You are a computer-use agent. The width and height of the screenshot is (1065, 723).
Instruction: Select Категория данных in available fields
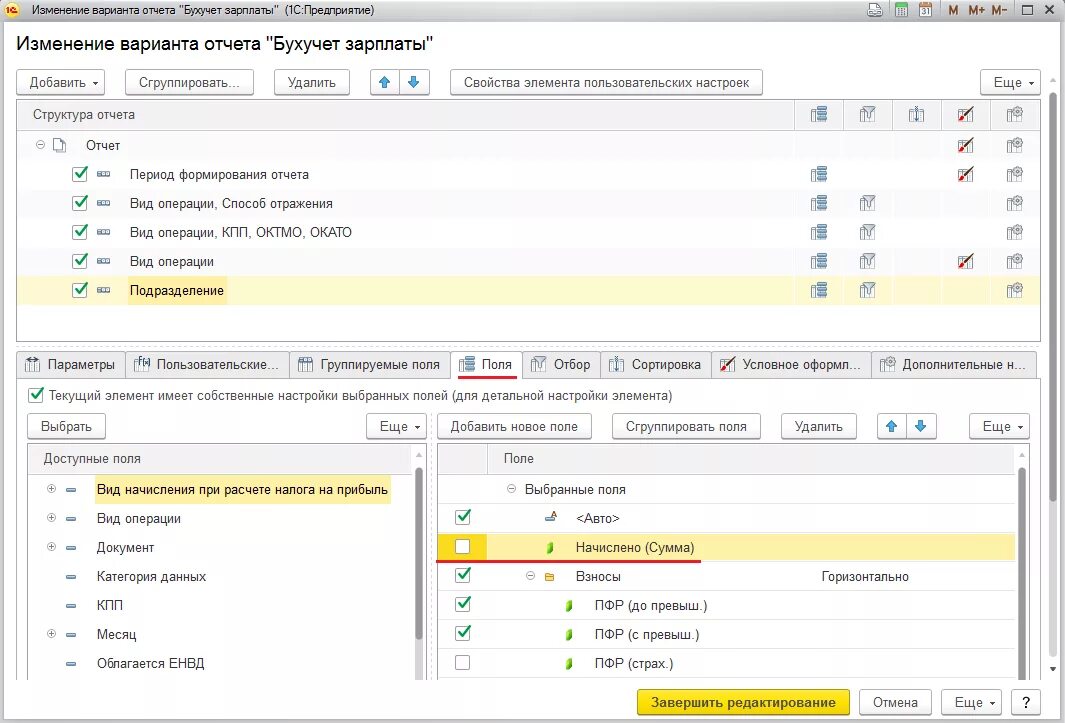click(151, 576)
